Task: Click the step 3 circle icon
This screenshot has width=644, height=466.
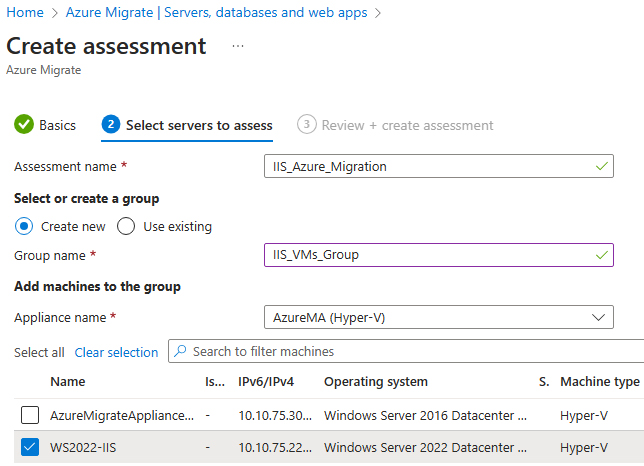Action: 306,124
